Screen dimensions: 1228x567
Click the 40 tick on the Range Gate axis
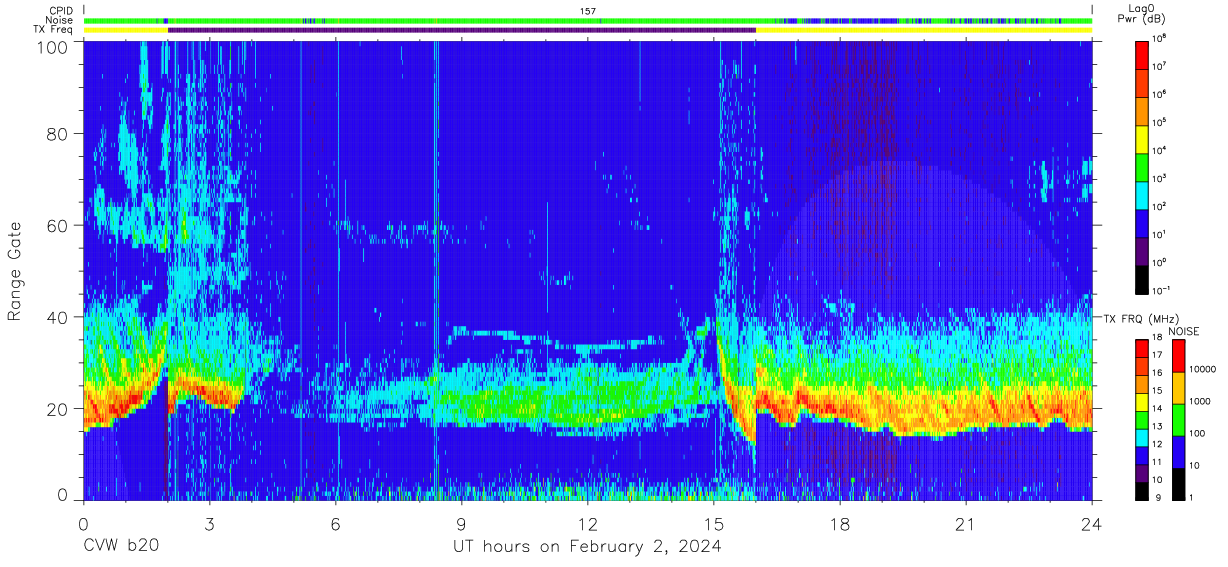pyautogui.click(x=59, y=317)
